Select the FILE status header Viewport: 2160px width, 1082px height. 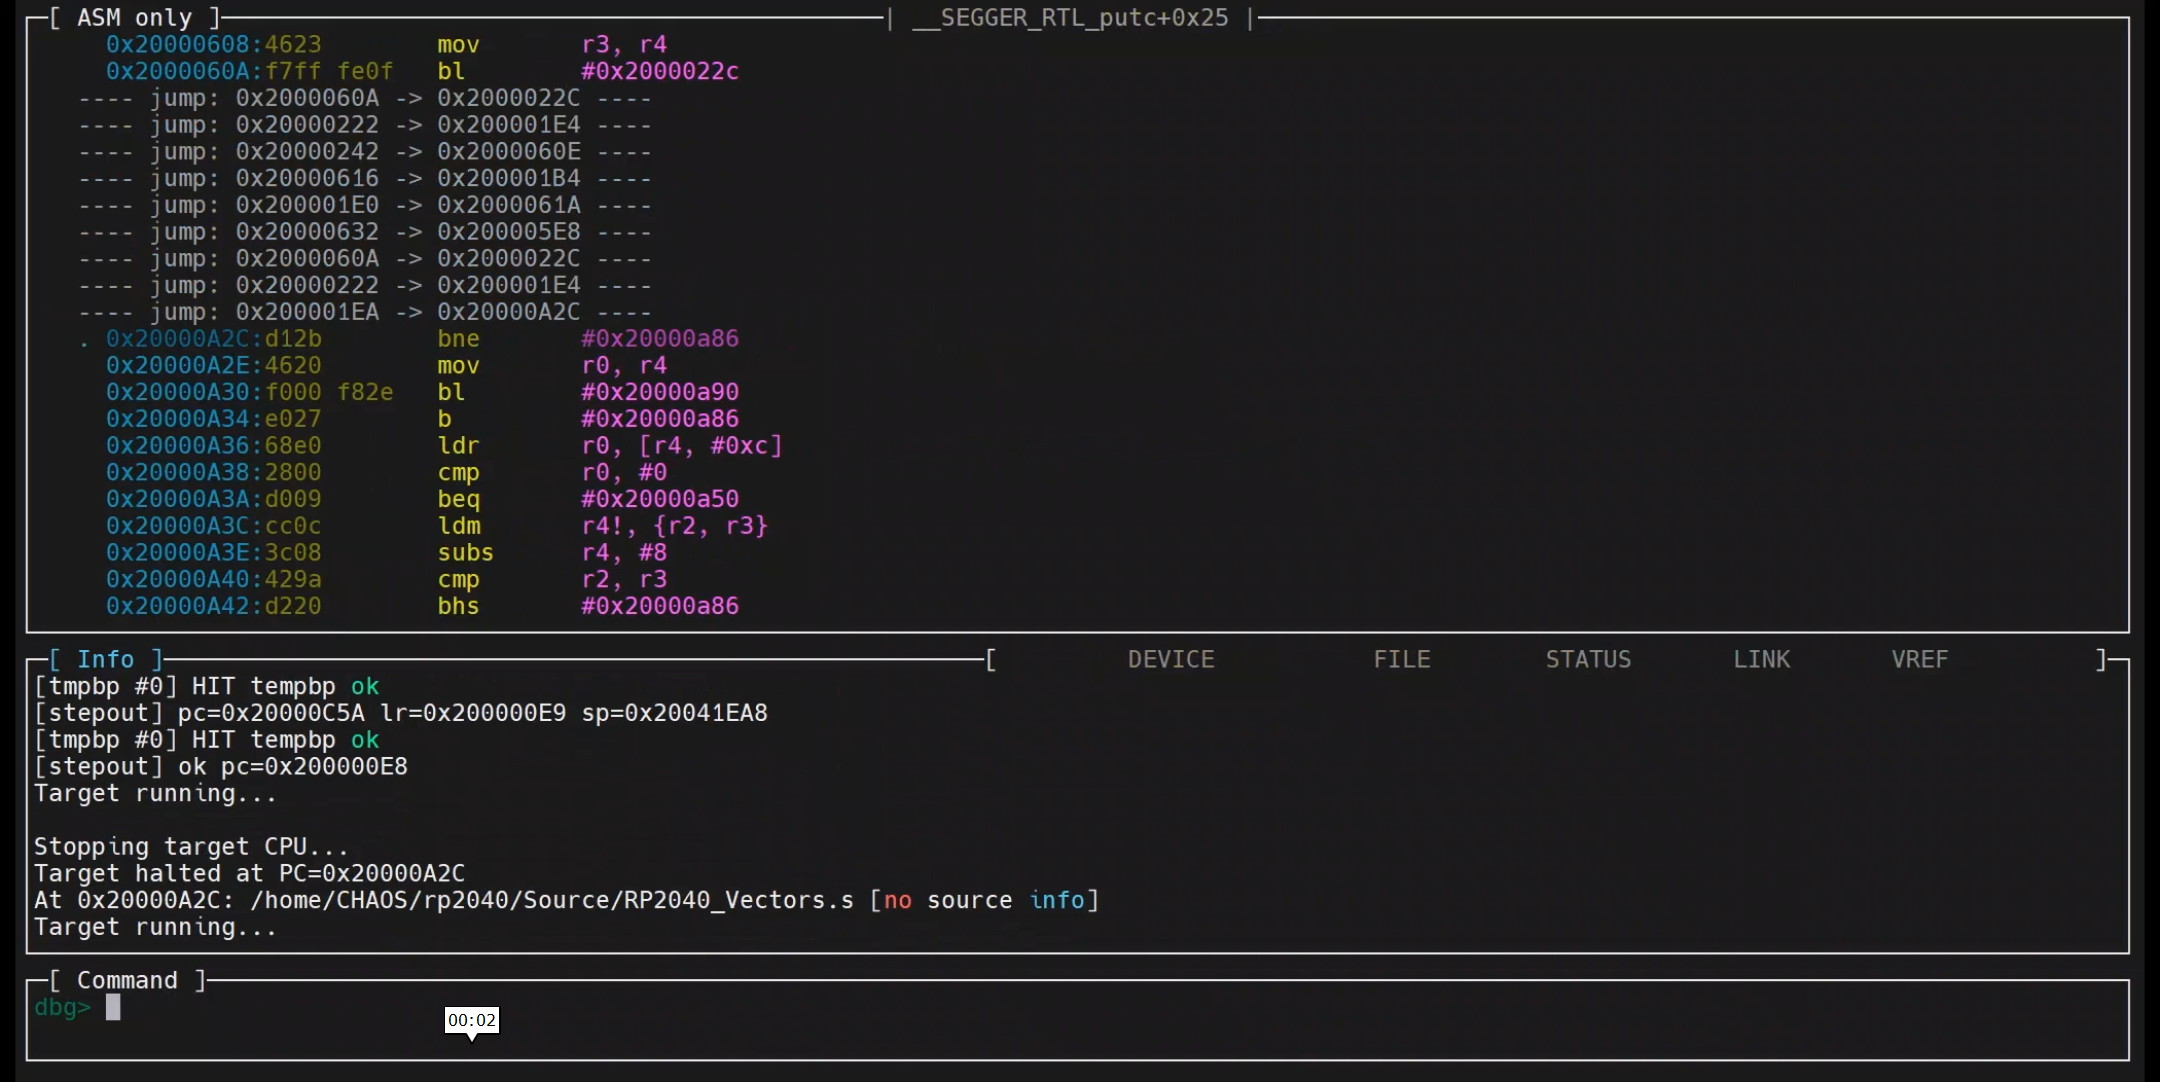point(1401,660)
